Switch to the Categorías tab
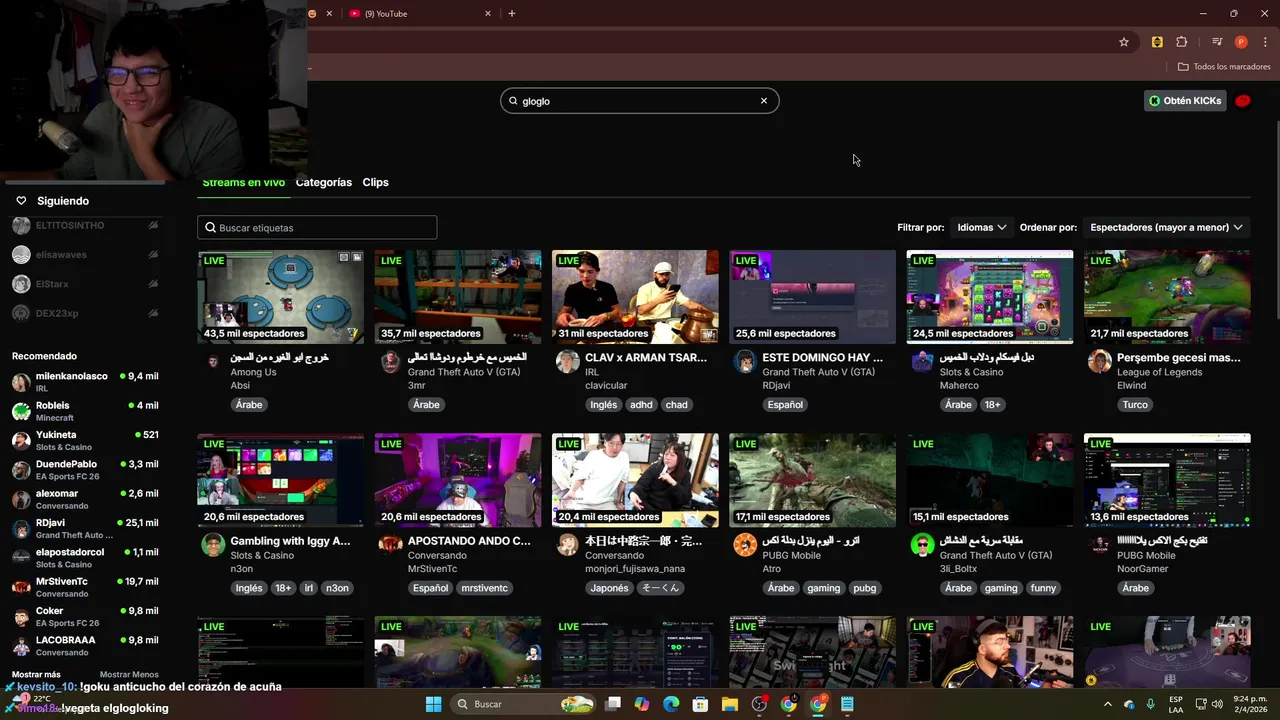1280x720 pixels. 324,182
